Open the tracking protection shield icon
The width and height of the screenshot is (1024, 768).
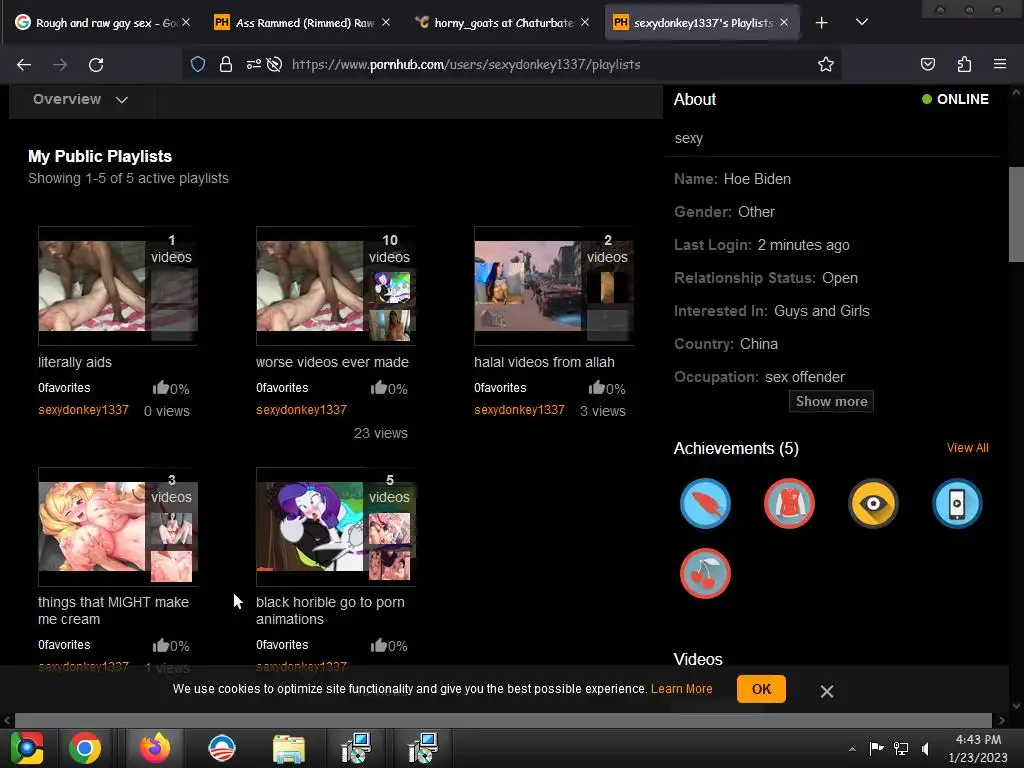coord(198,64)
